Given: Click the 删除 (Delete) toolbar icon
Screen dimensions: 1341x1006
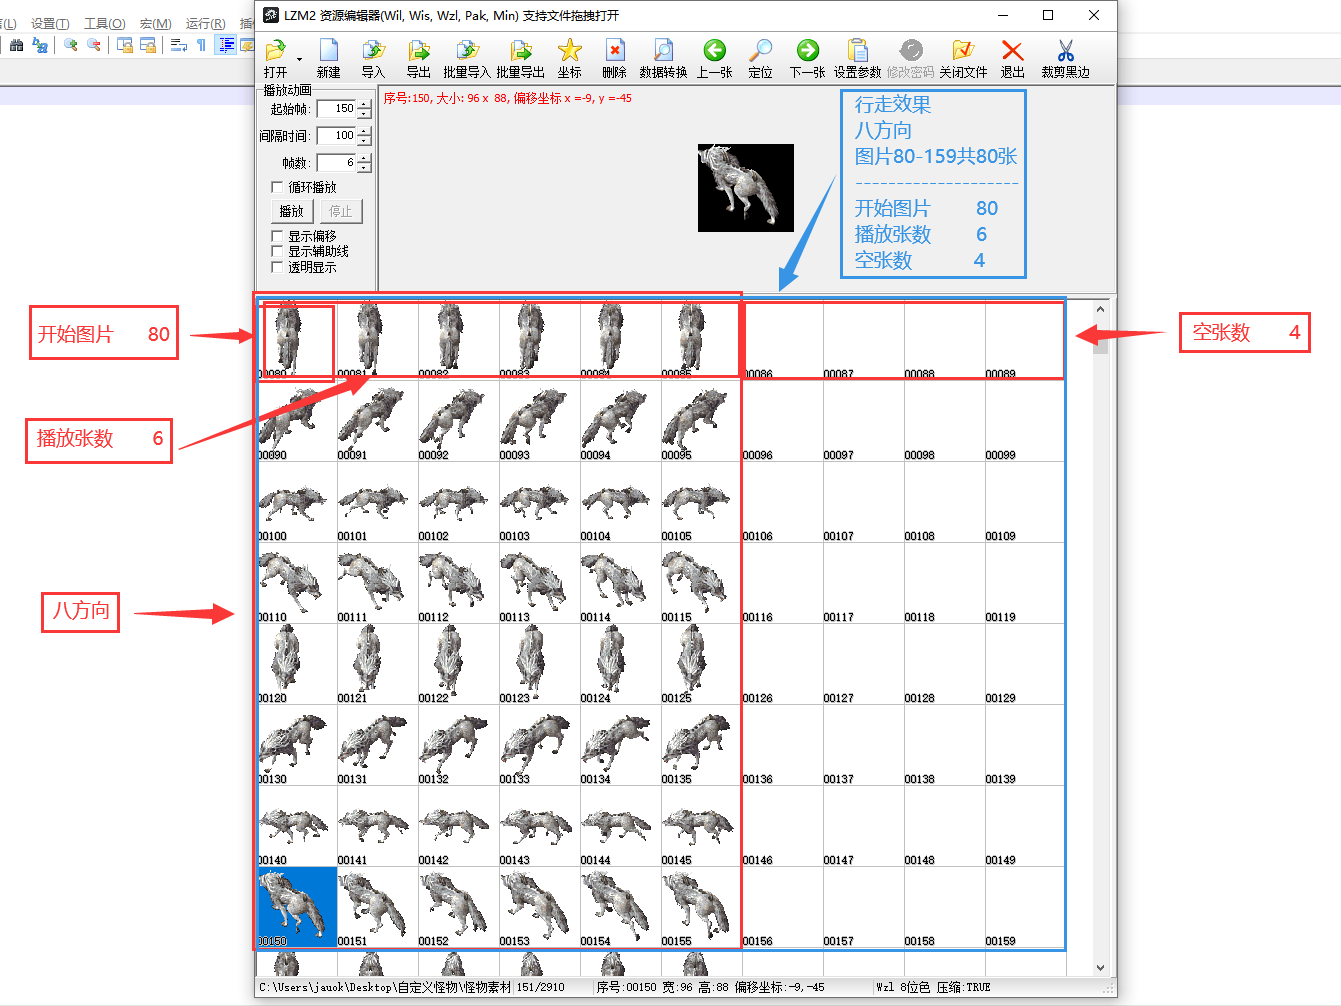Looking at the screenshot, I should click(x=614, y=51).
